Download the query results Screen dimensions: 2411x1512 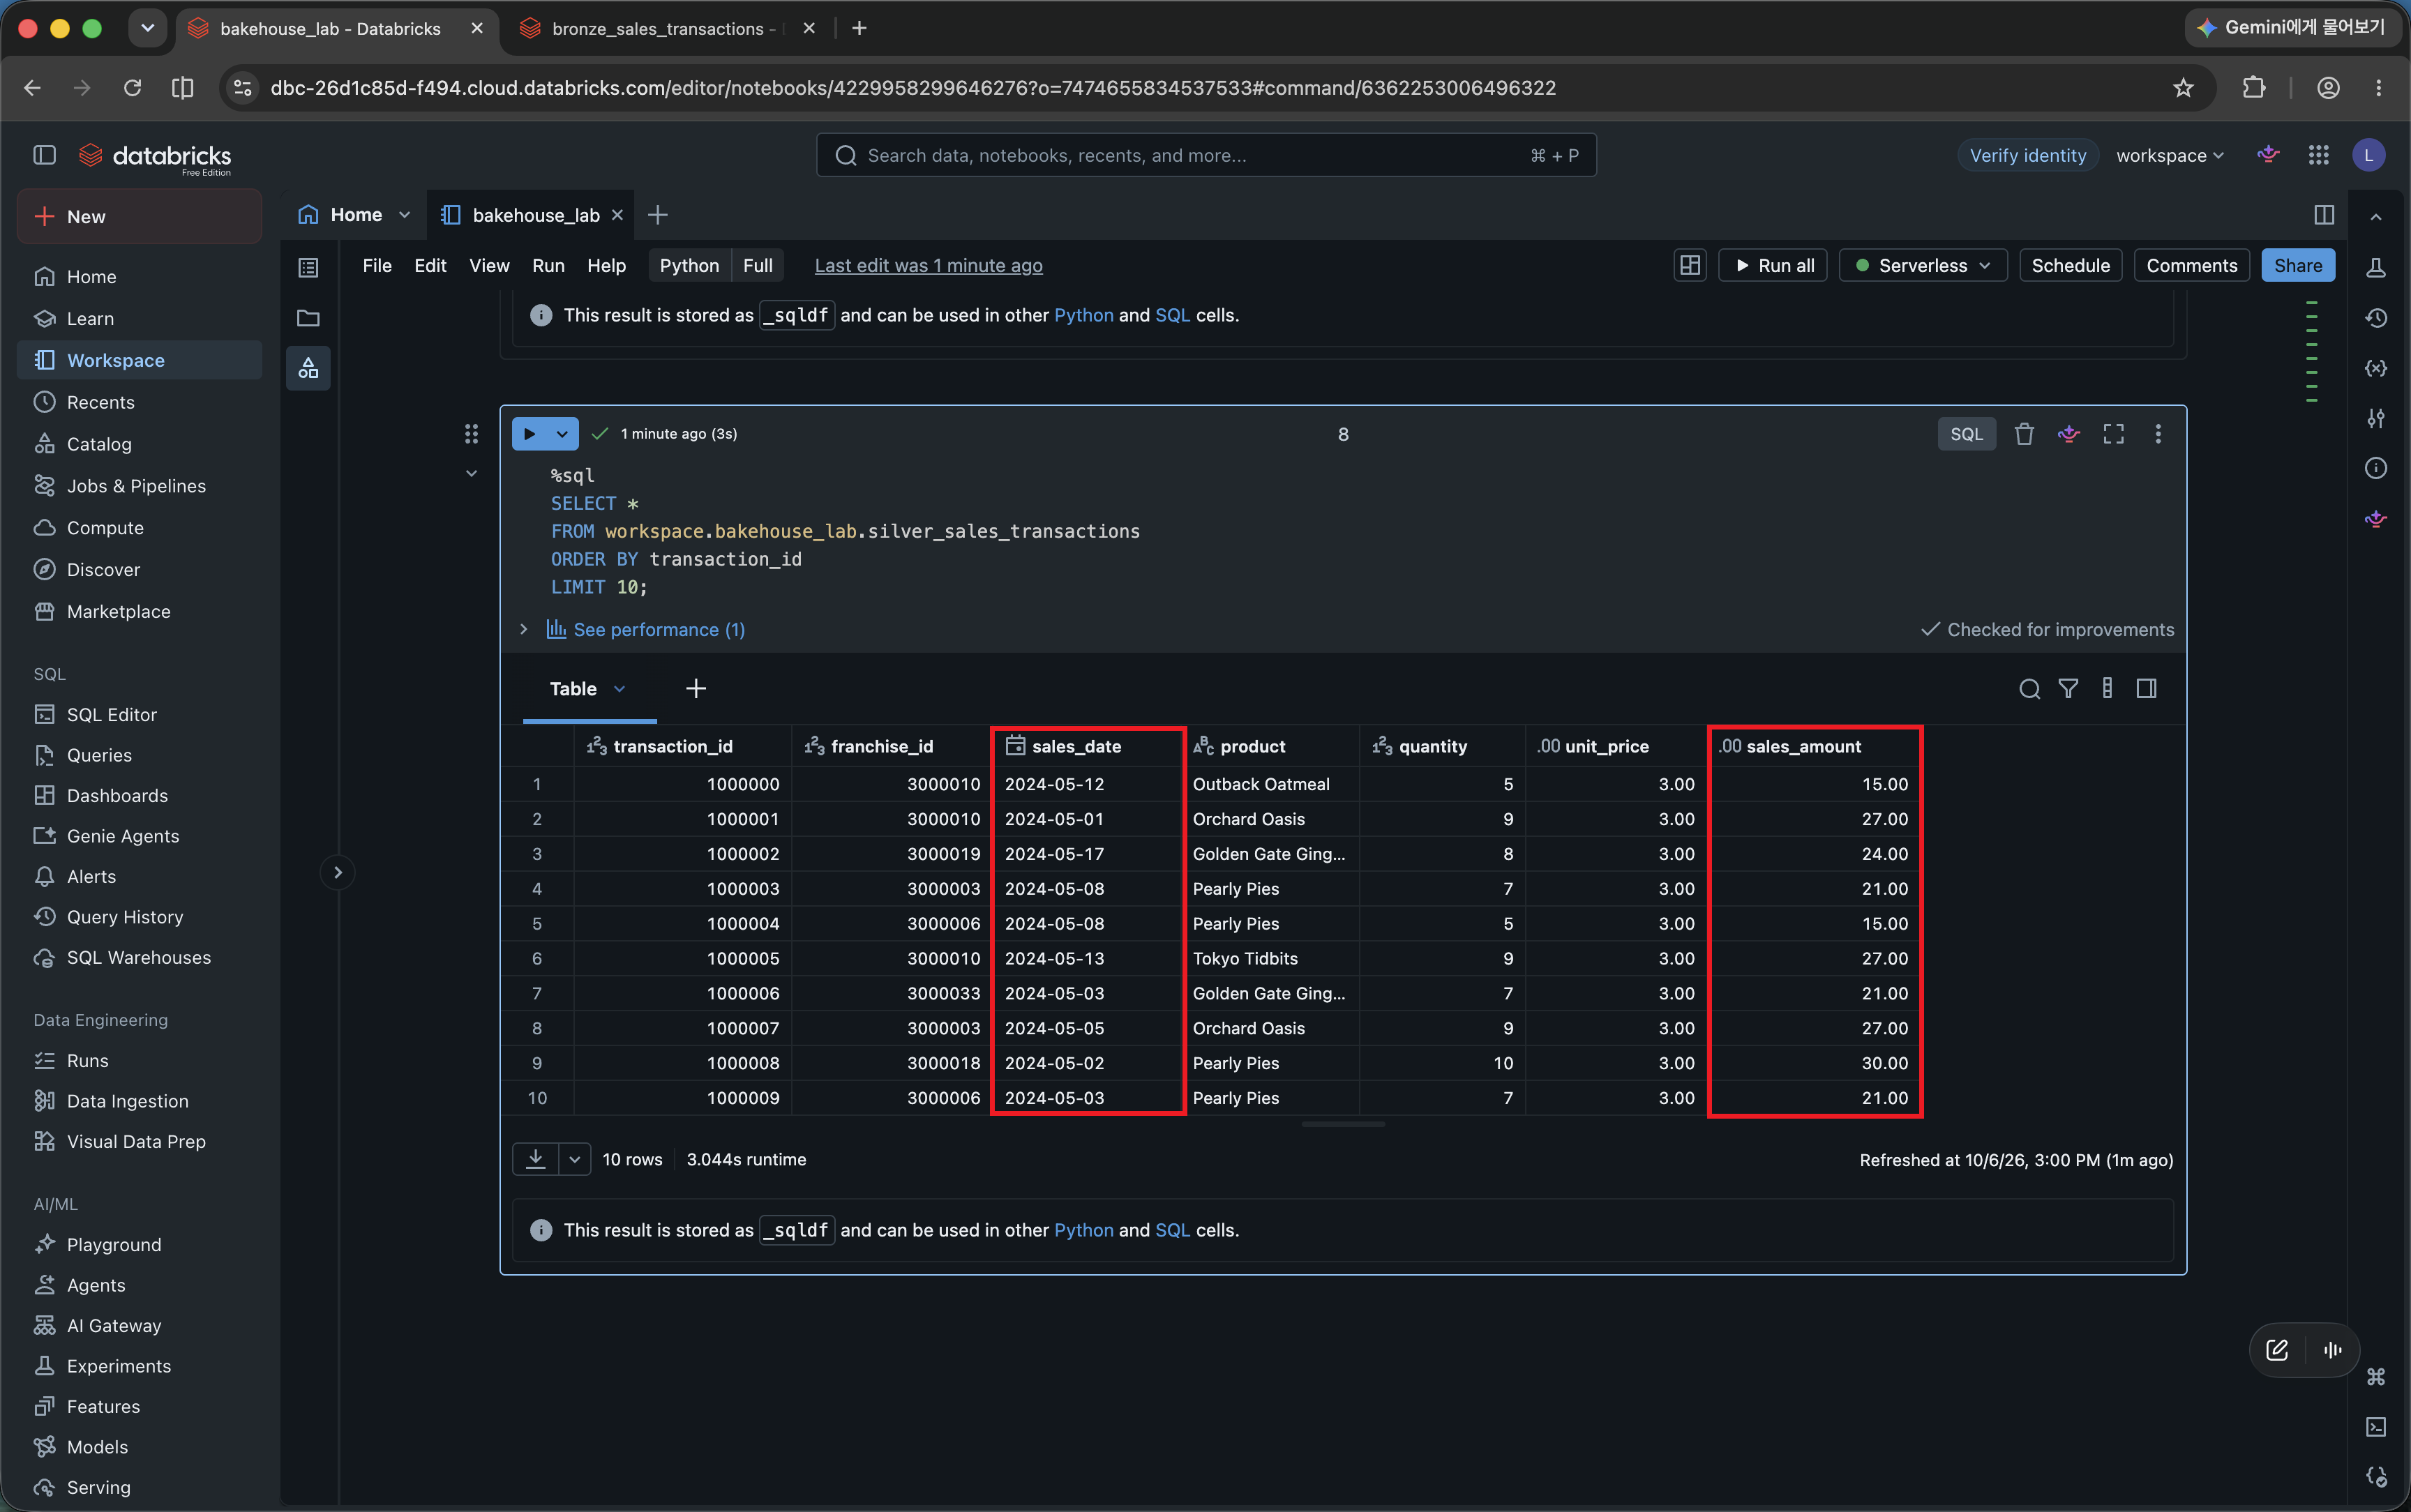click(x=536, y=1159)
